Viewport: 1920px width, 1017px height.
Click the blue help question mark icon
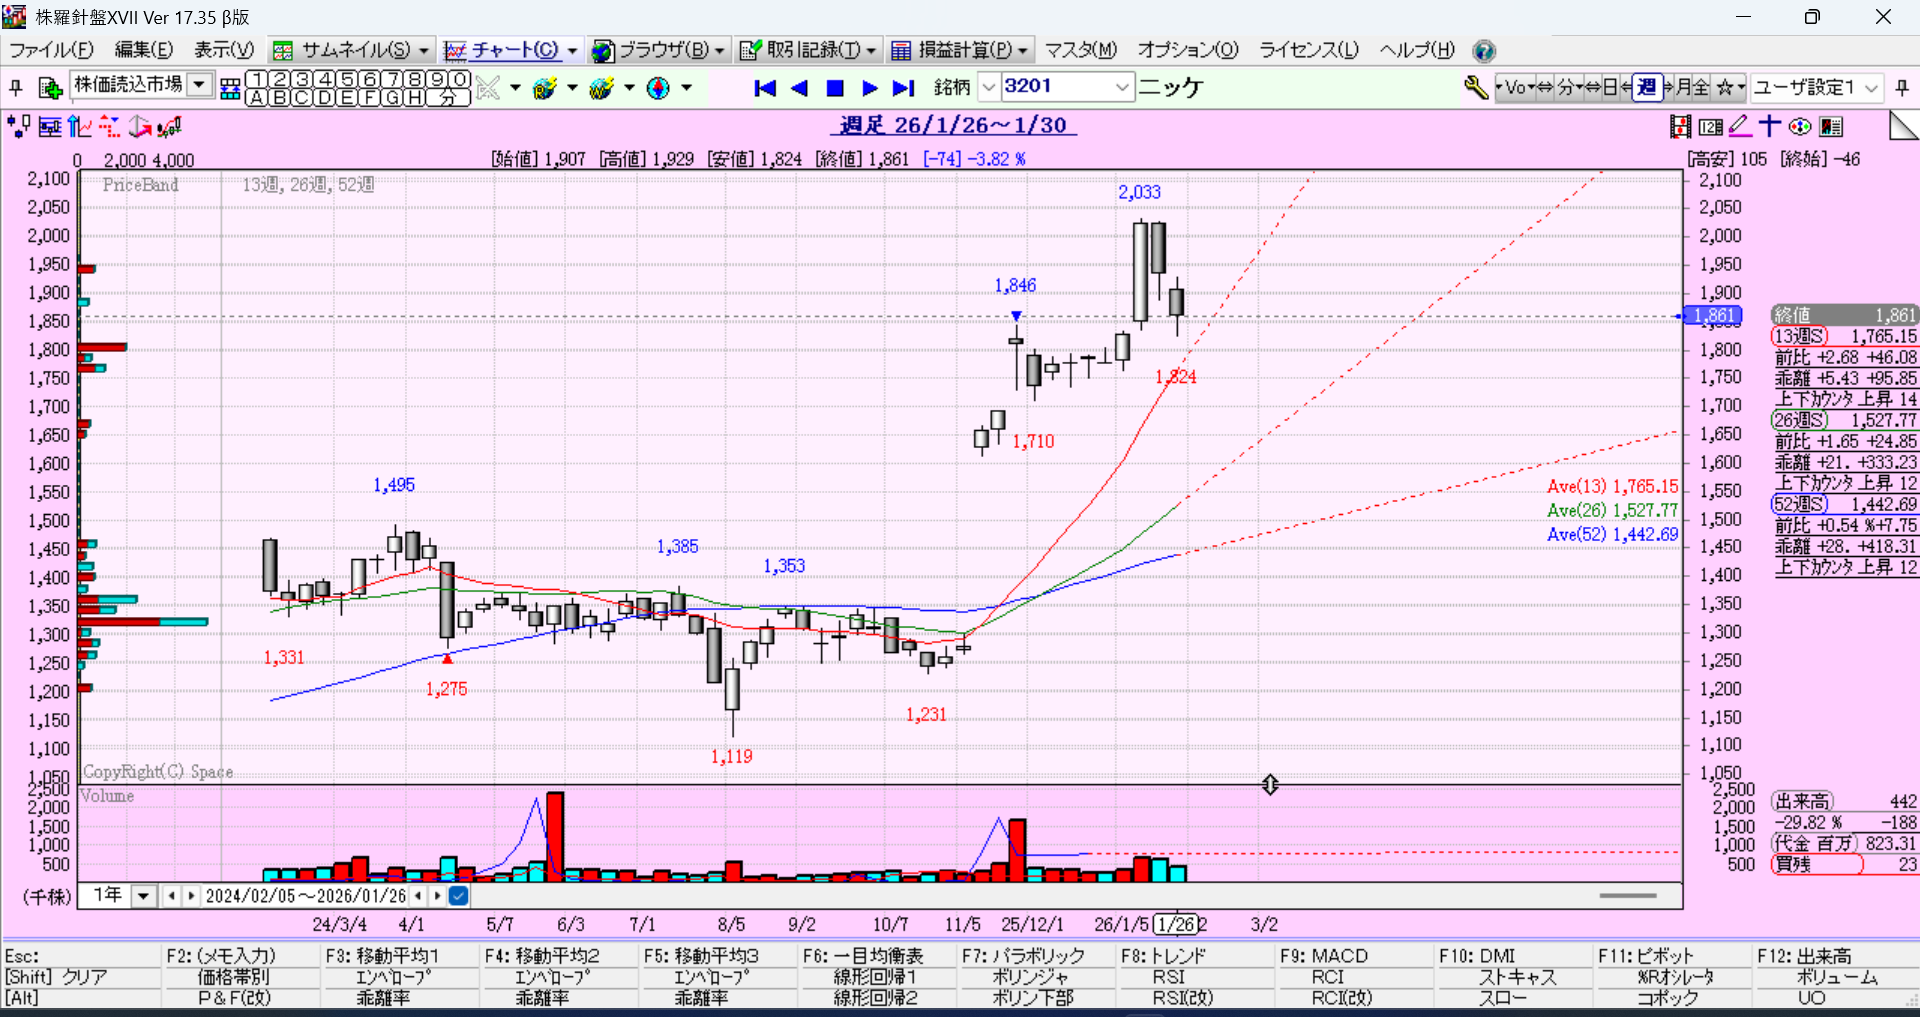point(1484,51)
